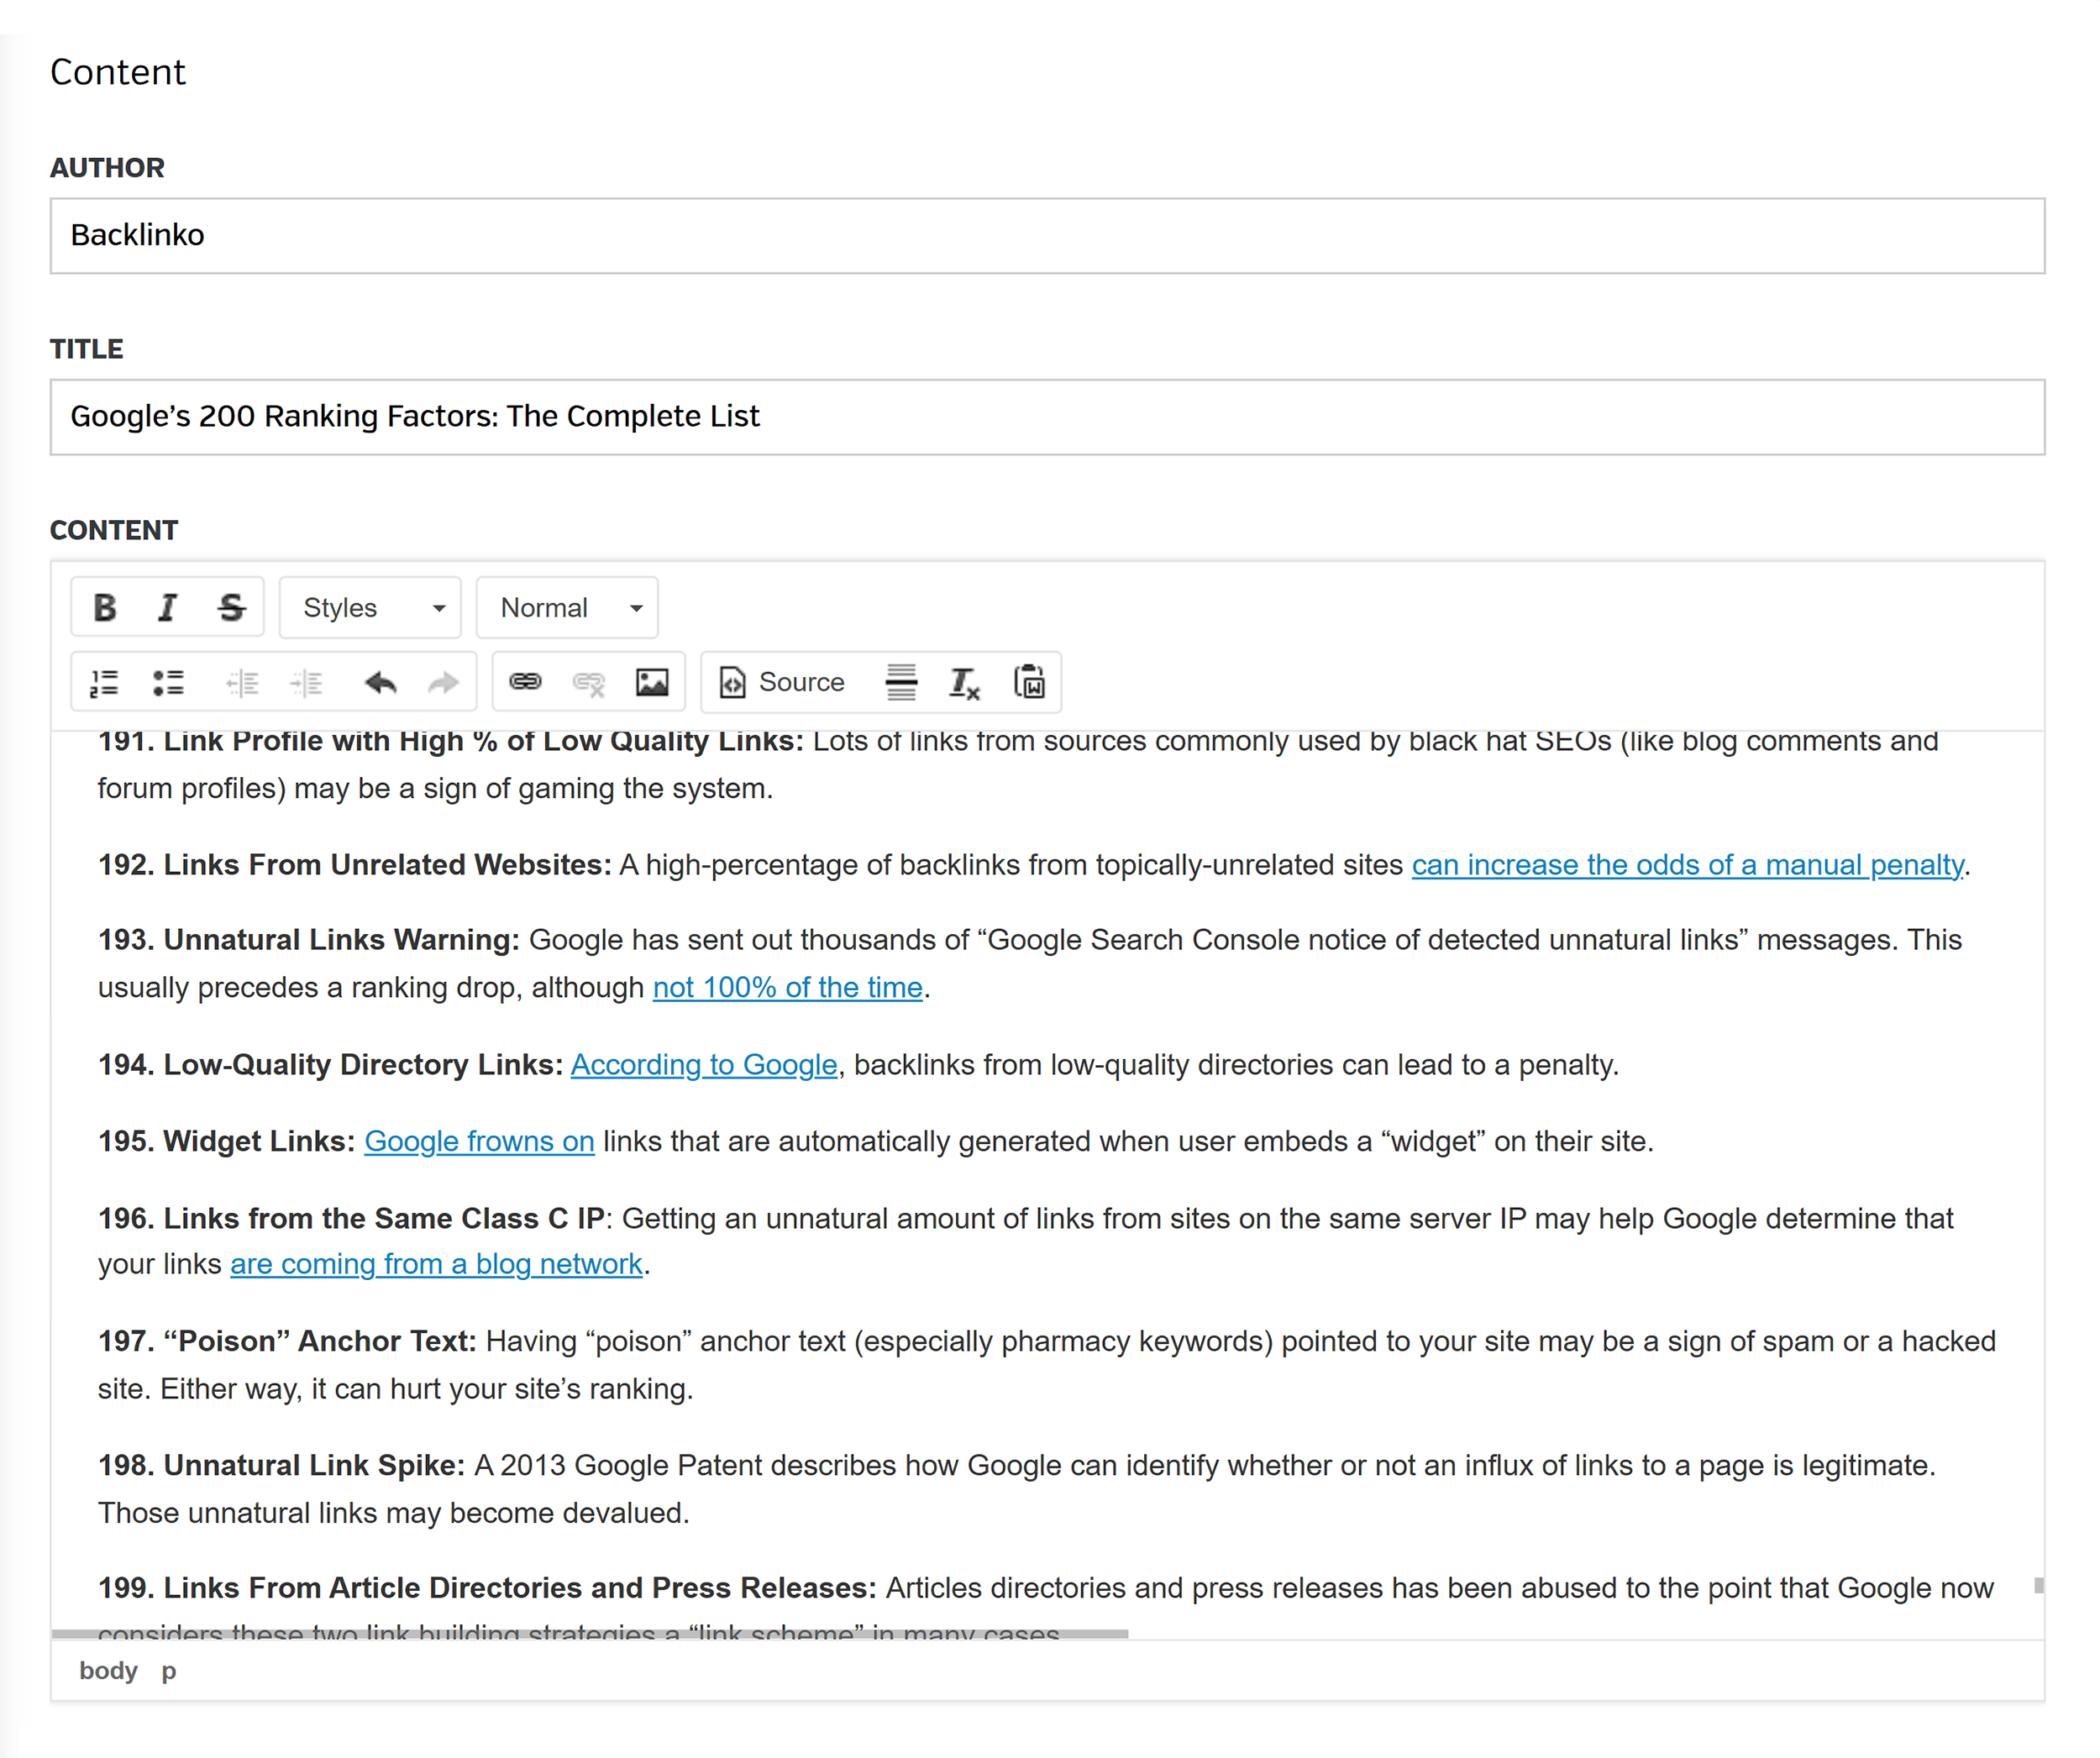This screenshot has width=2100, height=1758.
Task: Insert an image into the content
Action: tap(652, 682)
